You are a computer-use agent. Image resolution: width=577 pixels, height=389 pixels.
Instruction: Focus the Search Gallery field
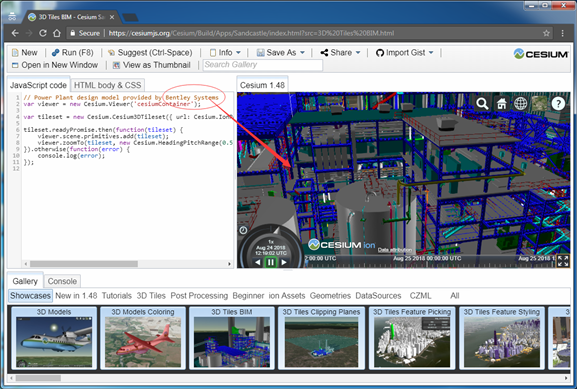[x=263, y=65]
